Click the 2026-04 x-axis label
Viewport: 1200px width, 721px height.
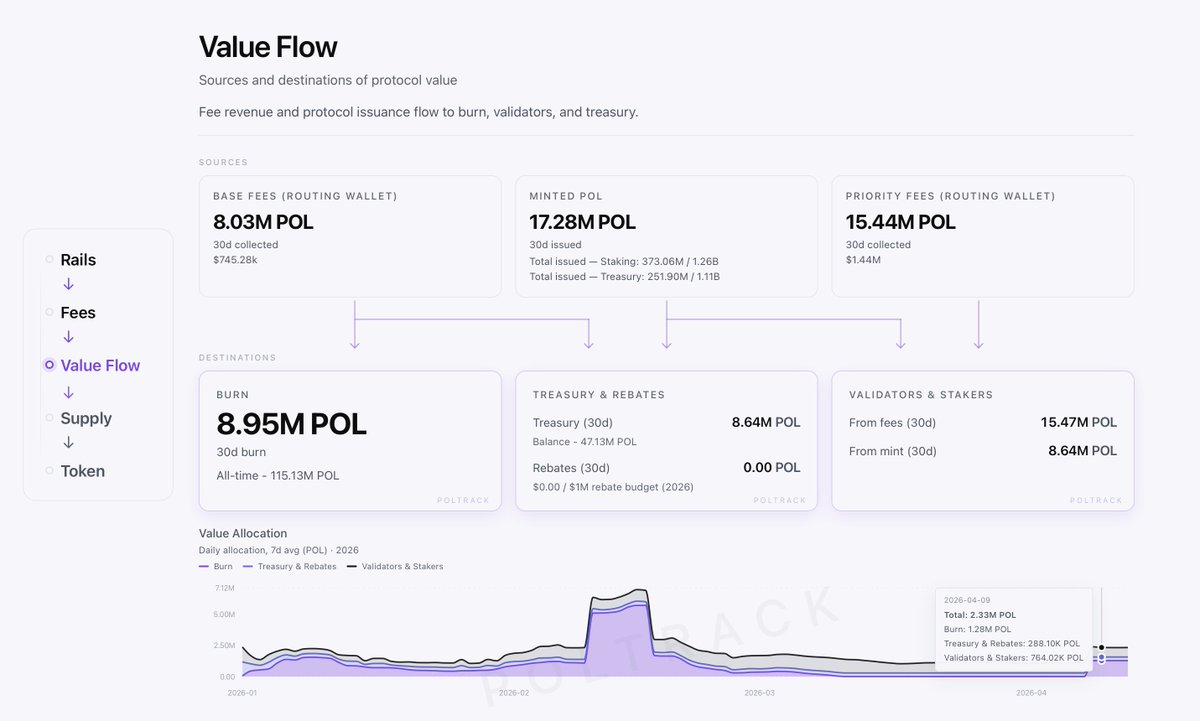(x=1031, y=692)
